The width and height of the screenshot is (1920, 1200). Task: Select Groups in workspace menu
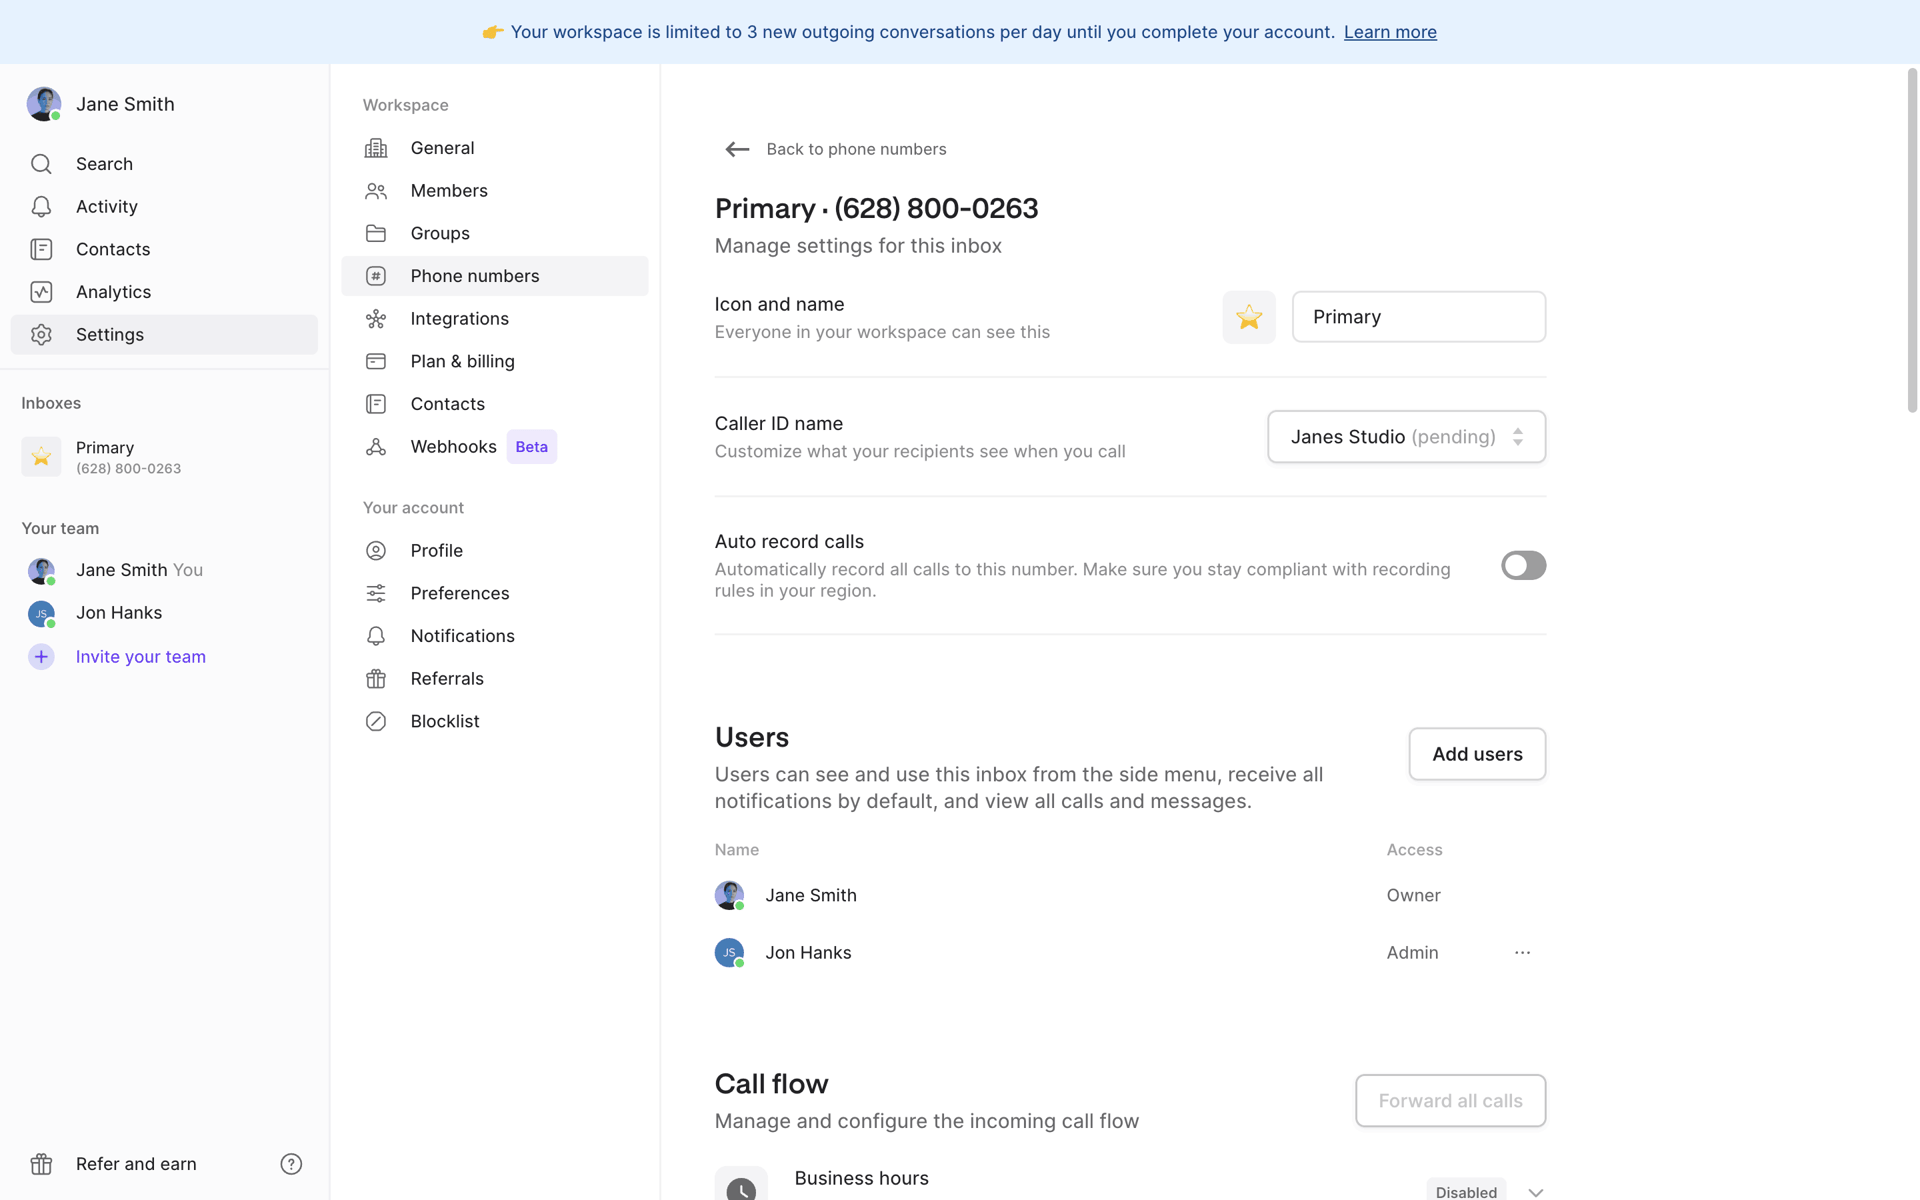point(494,233)
